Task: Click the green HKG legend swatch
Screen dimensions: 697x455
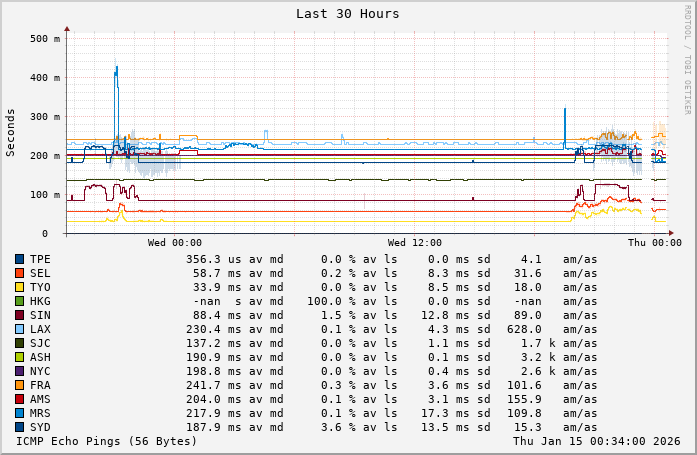Action: click(19, 301)
